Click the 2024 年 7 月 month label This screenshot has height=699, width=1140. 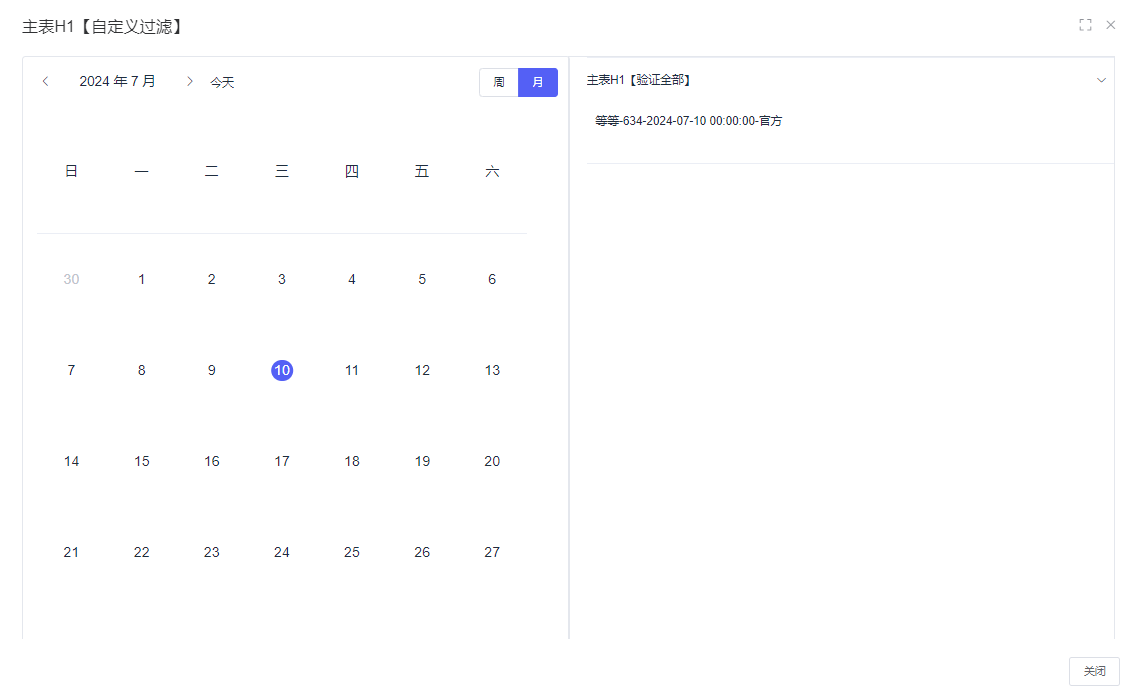(x=118, y=82)
